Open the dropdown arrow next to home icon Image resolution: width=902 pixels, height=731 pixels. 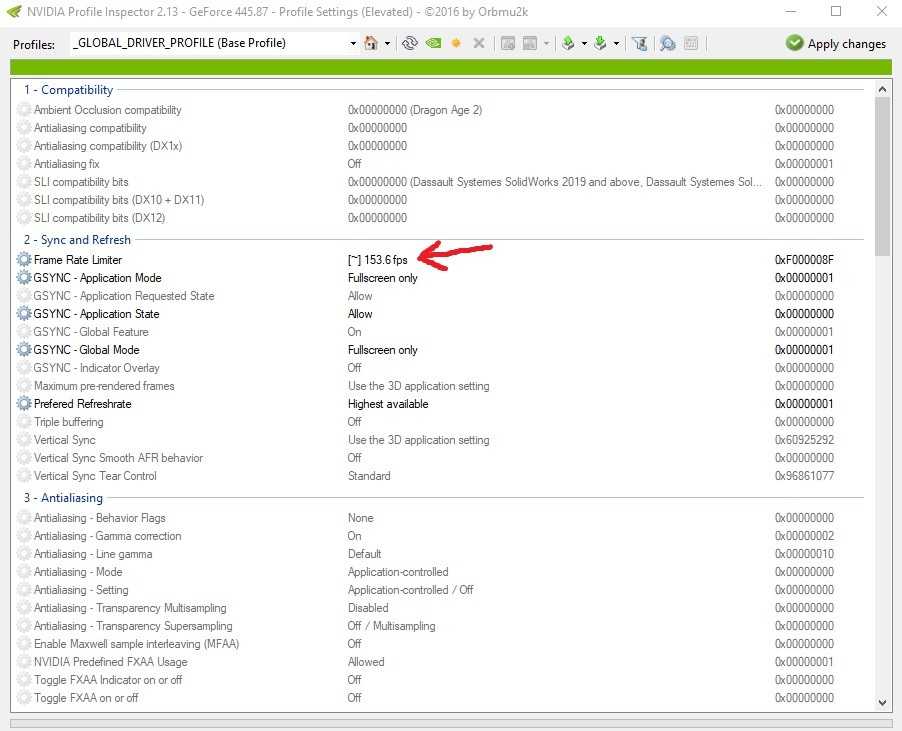(x=387, y=43)
